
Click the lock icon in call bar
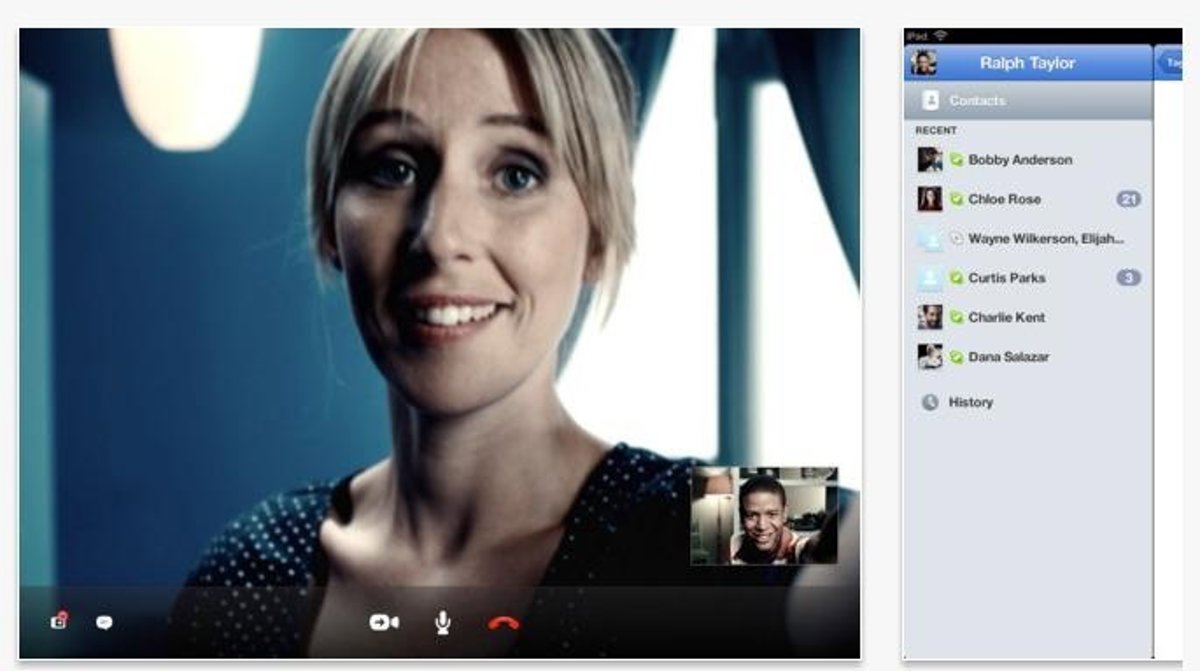coord(59,622)
